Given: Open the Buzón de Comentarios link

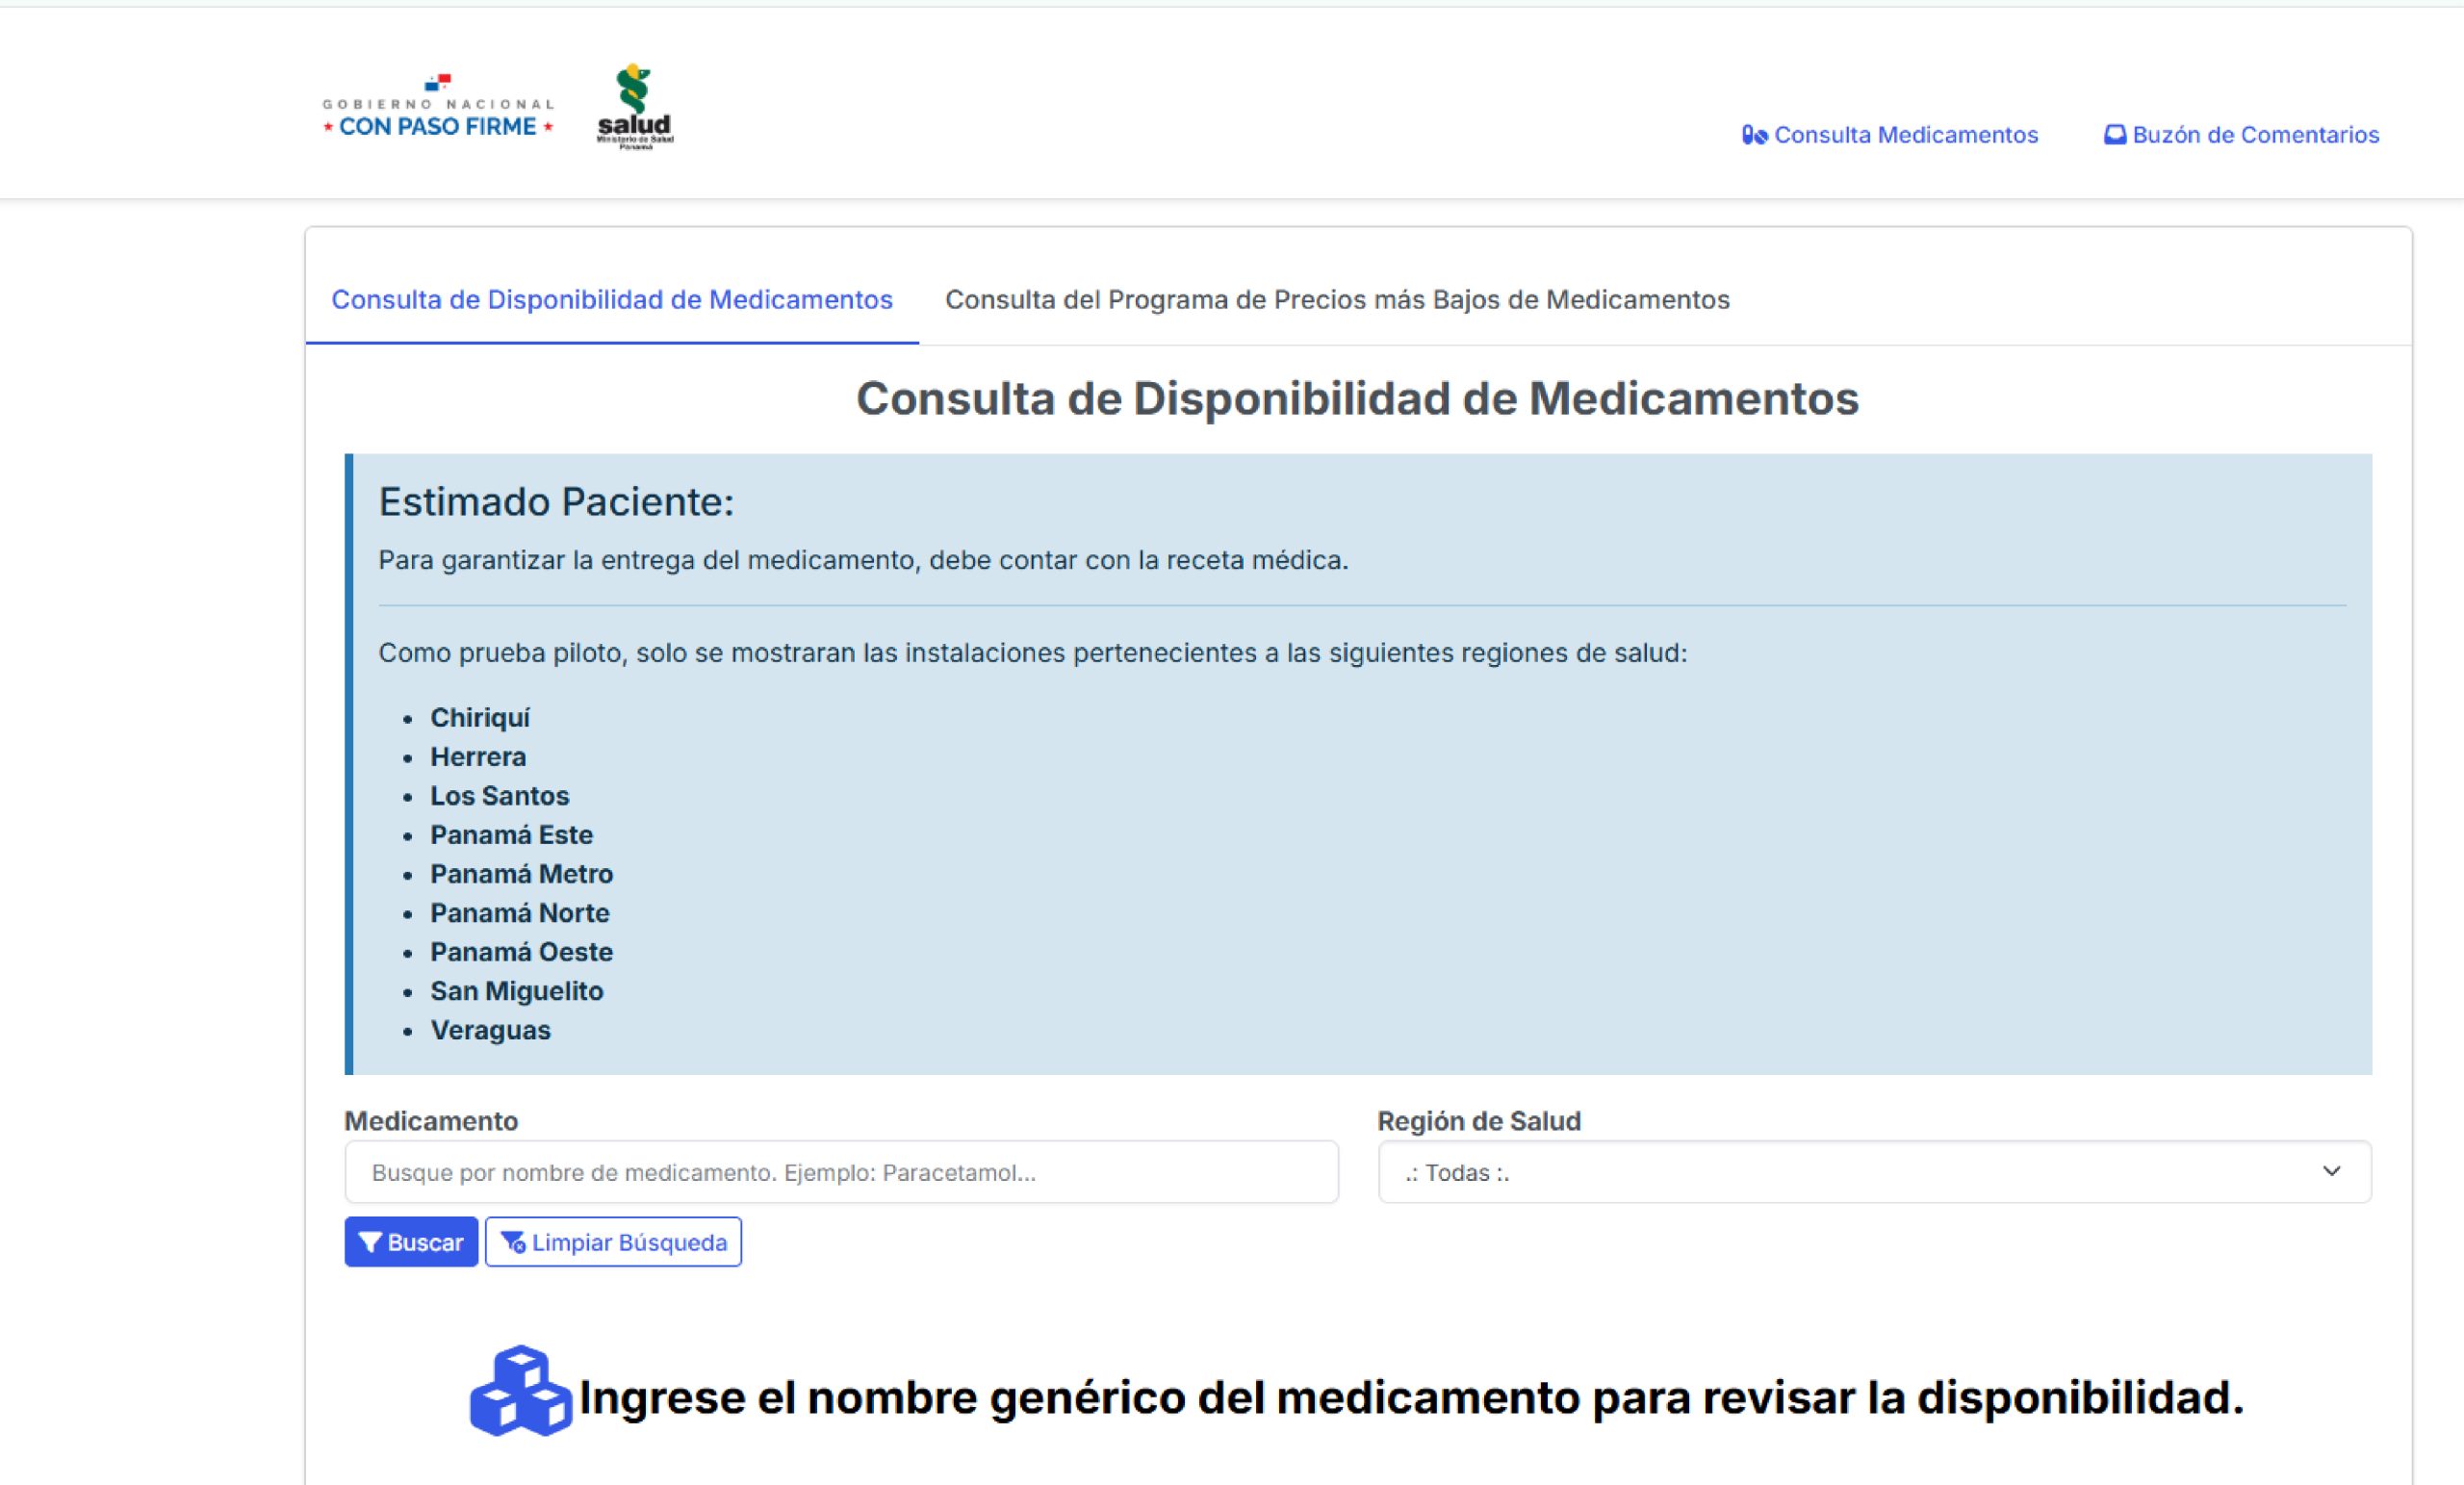Looking at the screenshot, I should click(2255, 135).
